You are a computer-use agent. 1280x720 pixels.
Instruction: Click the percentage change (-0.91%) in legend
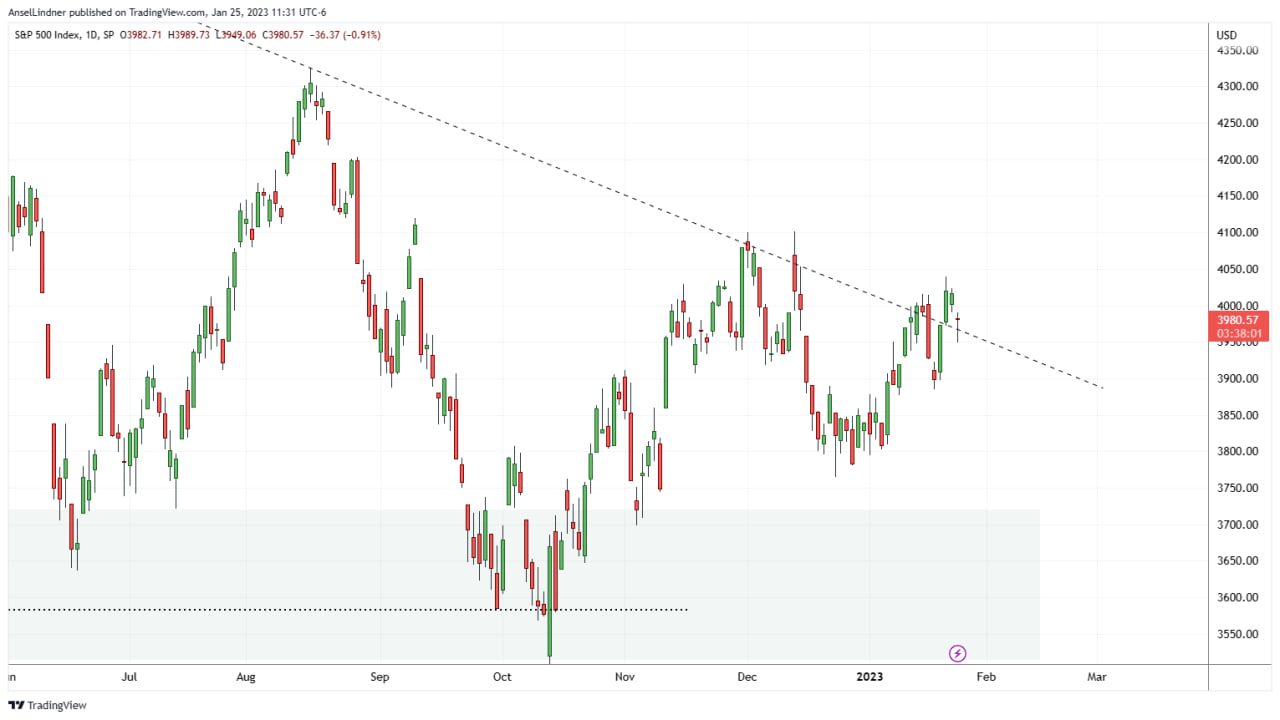pos(360,33)
